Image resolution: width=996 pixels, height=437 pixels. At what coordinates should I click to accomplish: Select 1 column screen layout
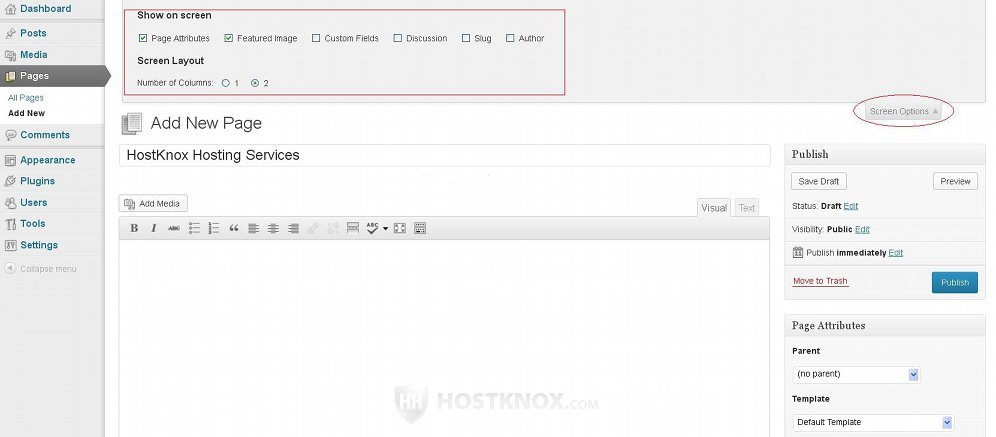coord(225,83)
